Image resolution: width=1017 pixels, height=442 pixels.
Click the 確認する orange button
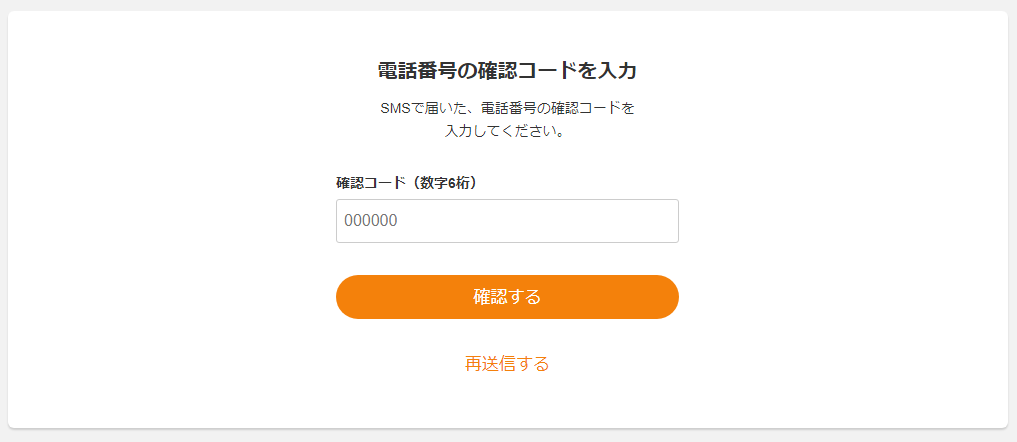507,297
